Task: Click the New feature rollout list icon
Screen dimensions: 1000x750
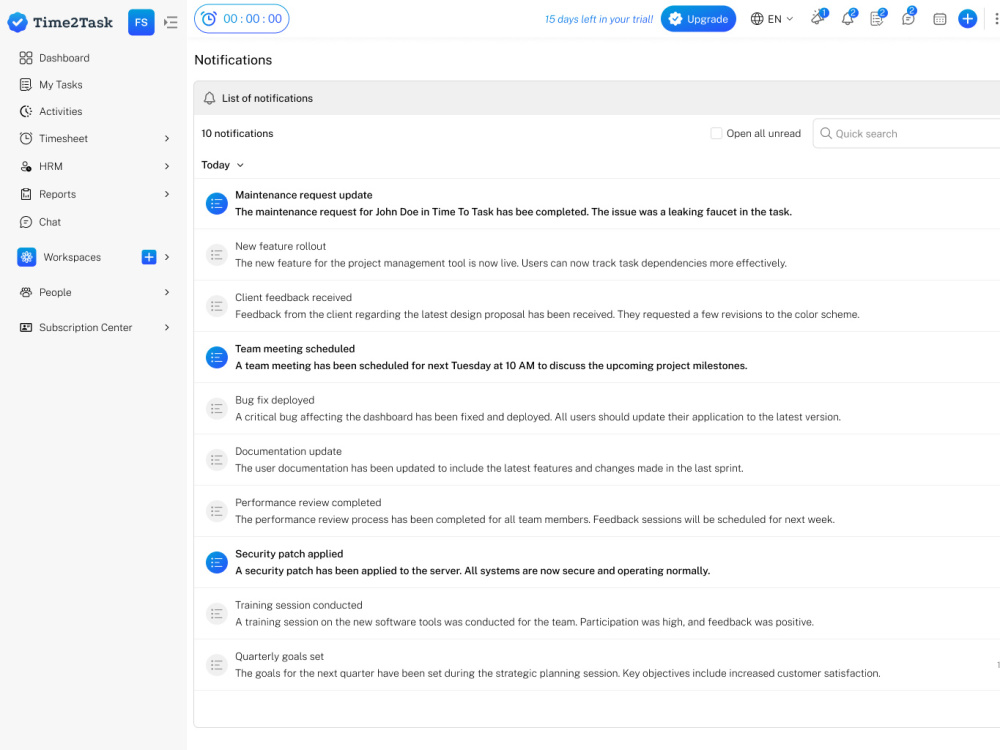Action: click(217, 255)
